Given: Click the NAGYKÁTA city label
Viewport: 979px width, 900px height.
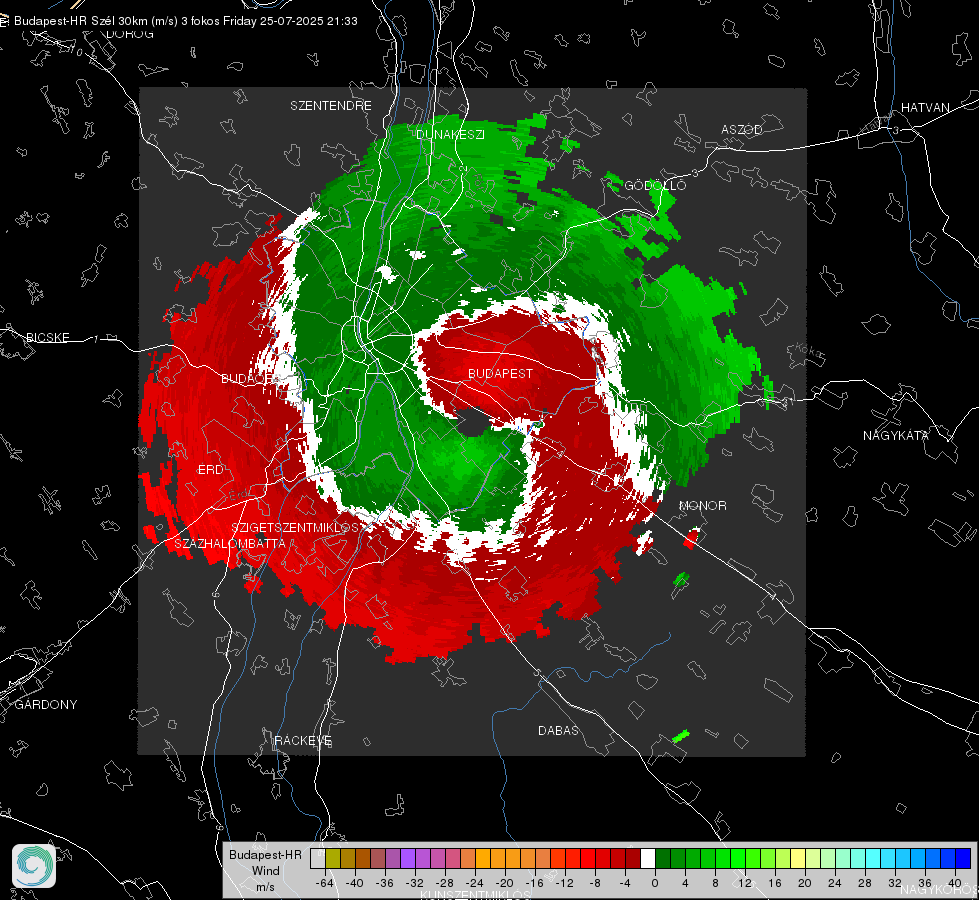Looking at the screenshot, I should pyautogui.click(x=896, y=435).
